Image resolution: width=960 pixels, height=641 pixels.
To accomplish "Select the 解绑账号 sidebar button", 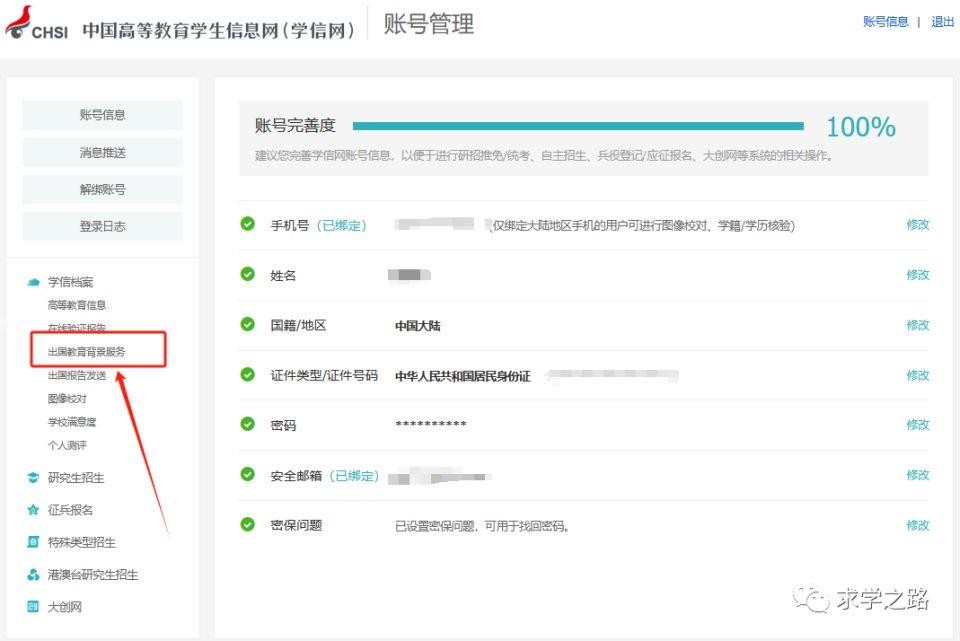I will pyautogui.click(x=102, y=190).
